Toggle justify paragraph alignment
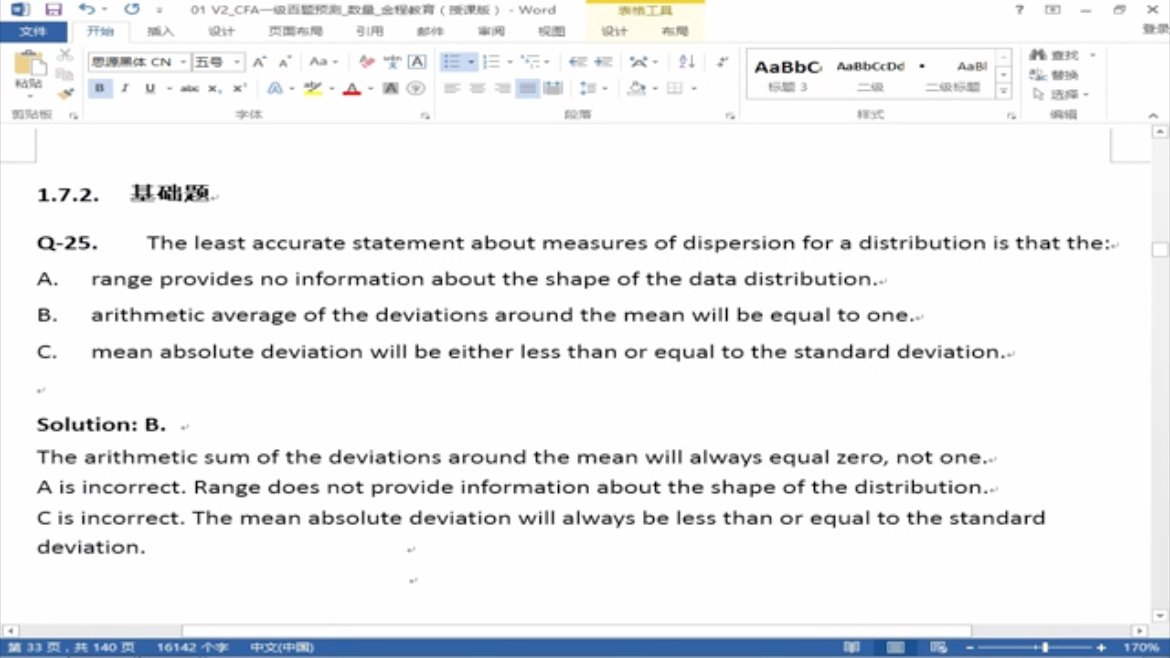The height and width of the screenshot is (658, 1170). (528, 89)
